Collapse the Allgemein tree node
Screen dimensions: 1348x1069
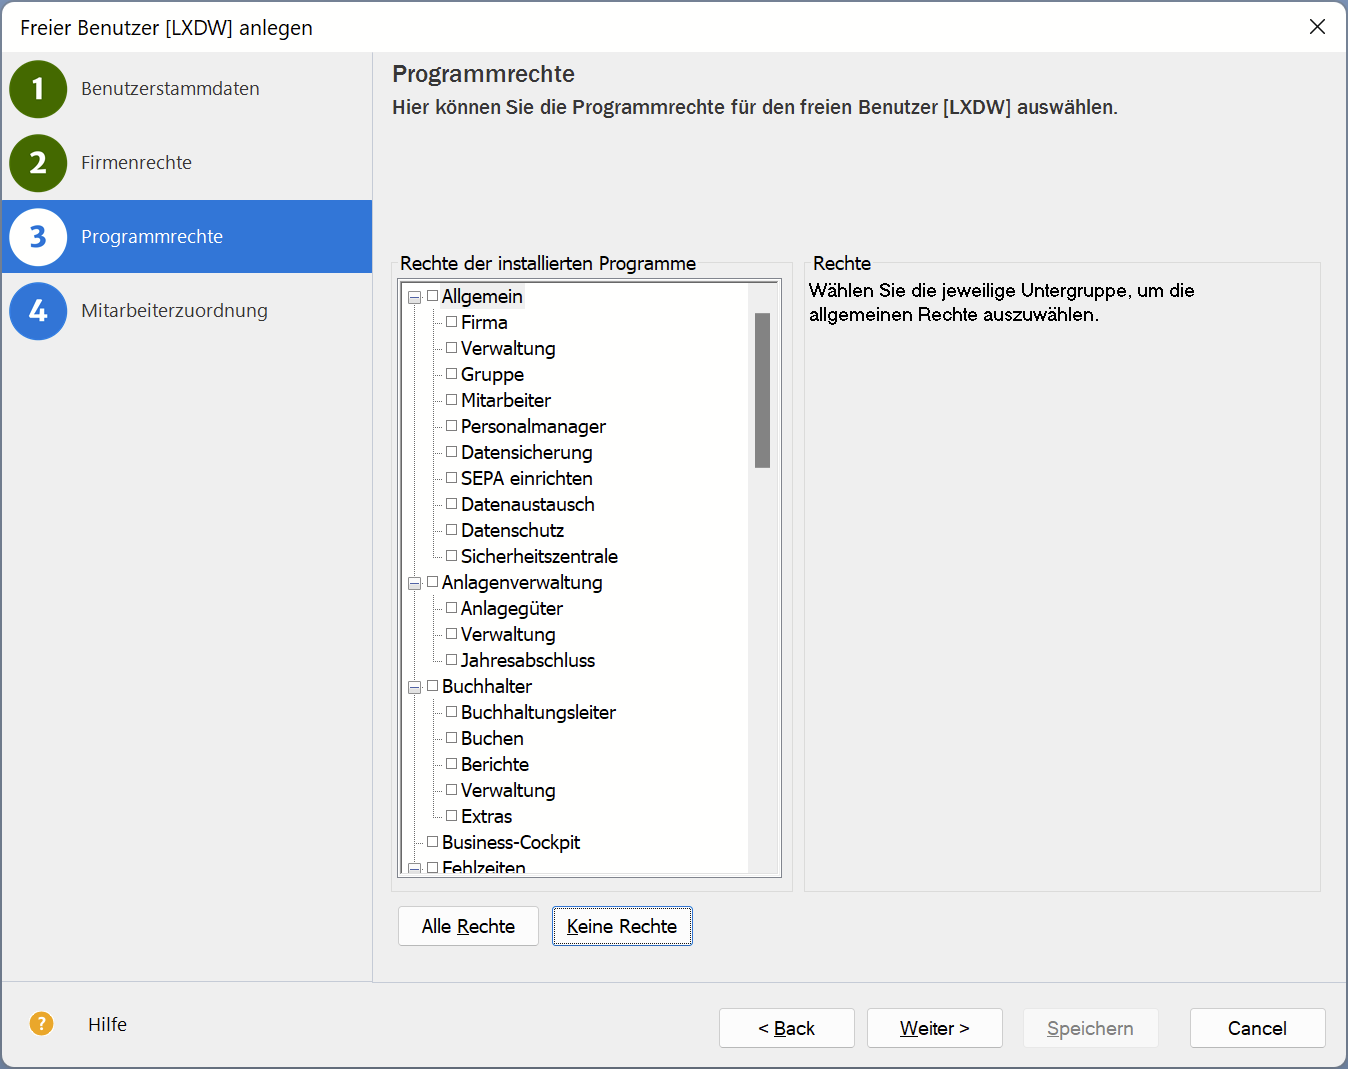point(414,297)
